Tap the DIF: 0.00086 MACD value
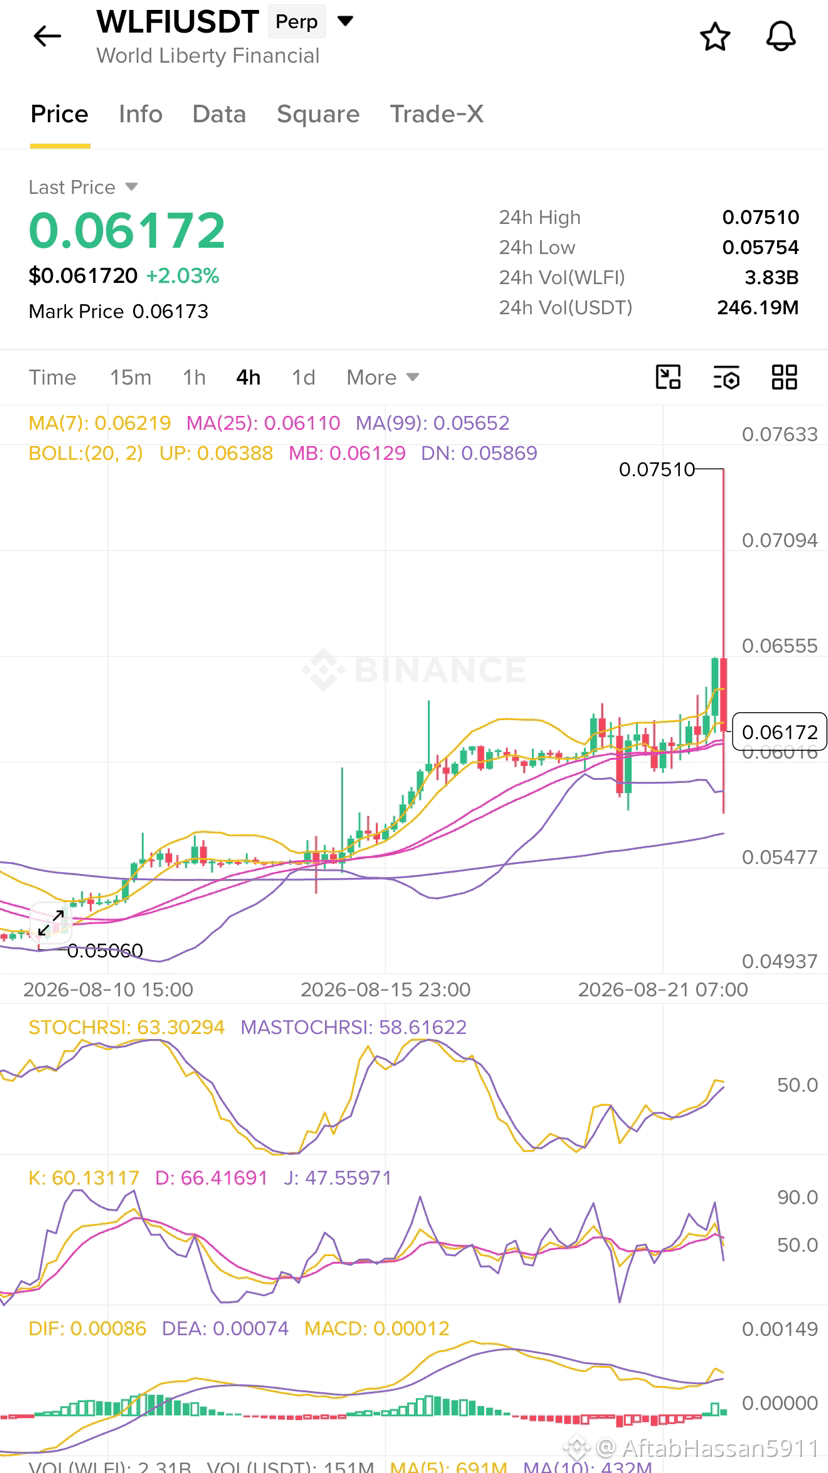The height and width of the screenshot is (1473, 828). click(x=87, y=1329)
